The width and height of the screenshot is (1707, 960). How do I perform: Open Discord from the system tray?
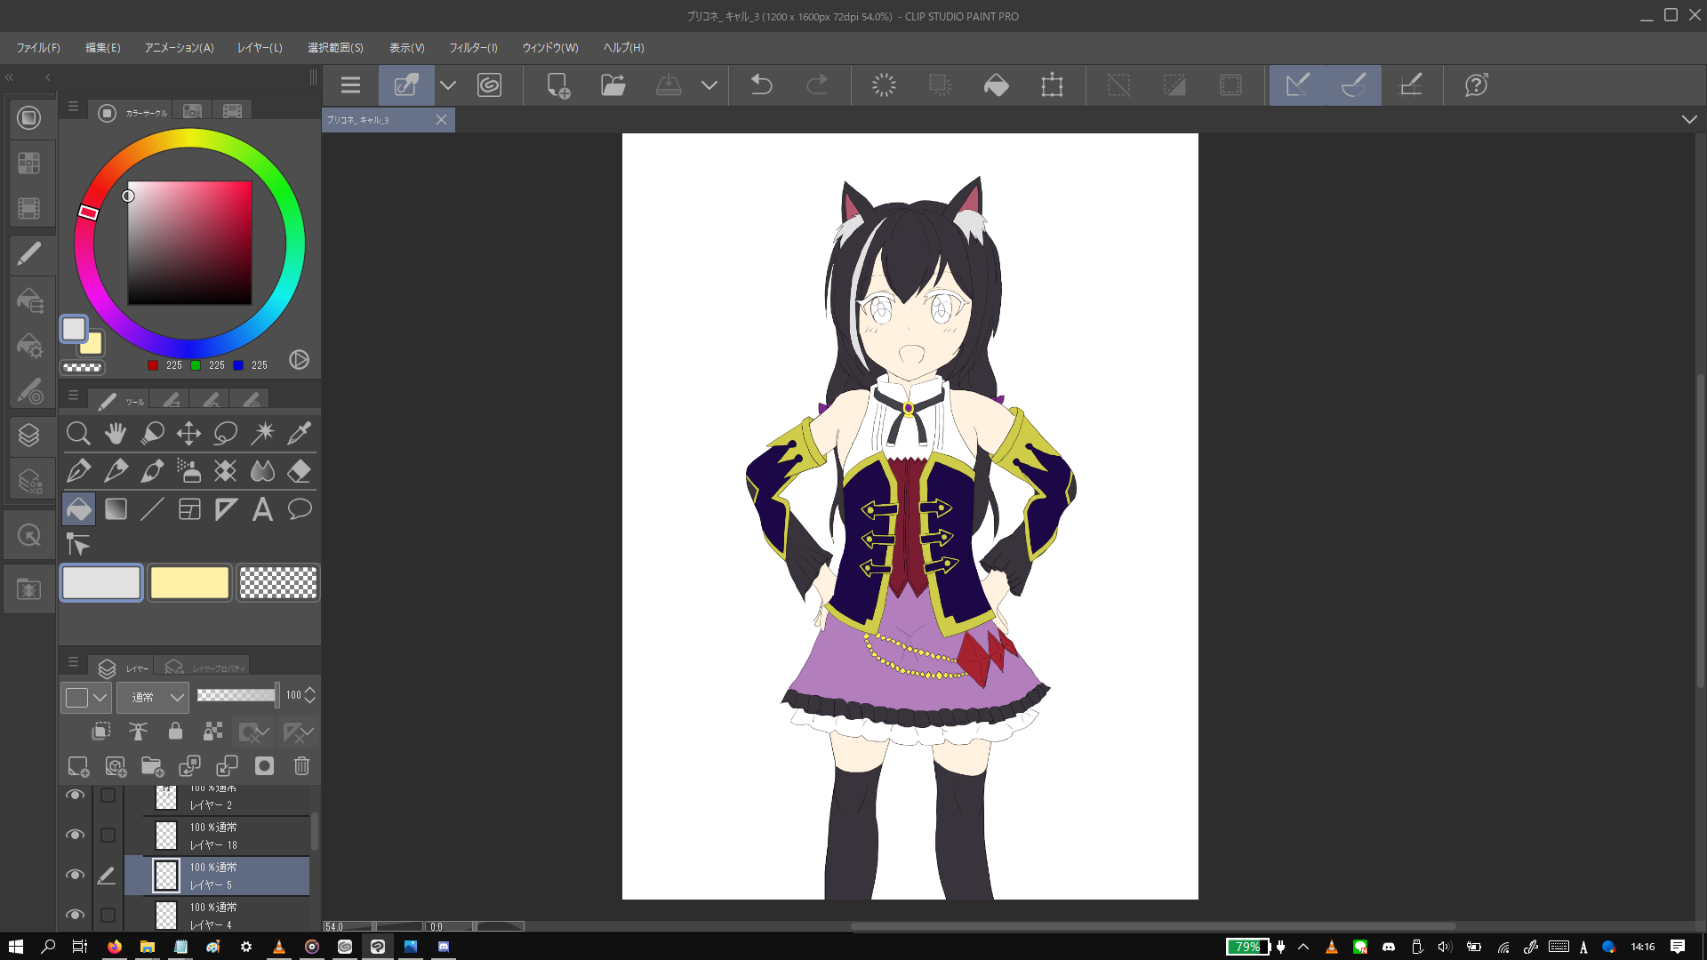point(1388,947)
